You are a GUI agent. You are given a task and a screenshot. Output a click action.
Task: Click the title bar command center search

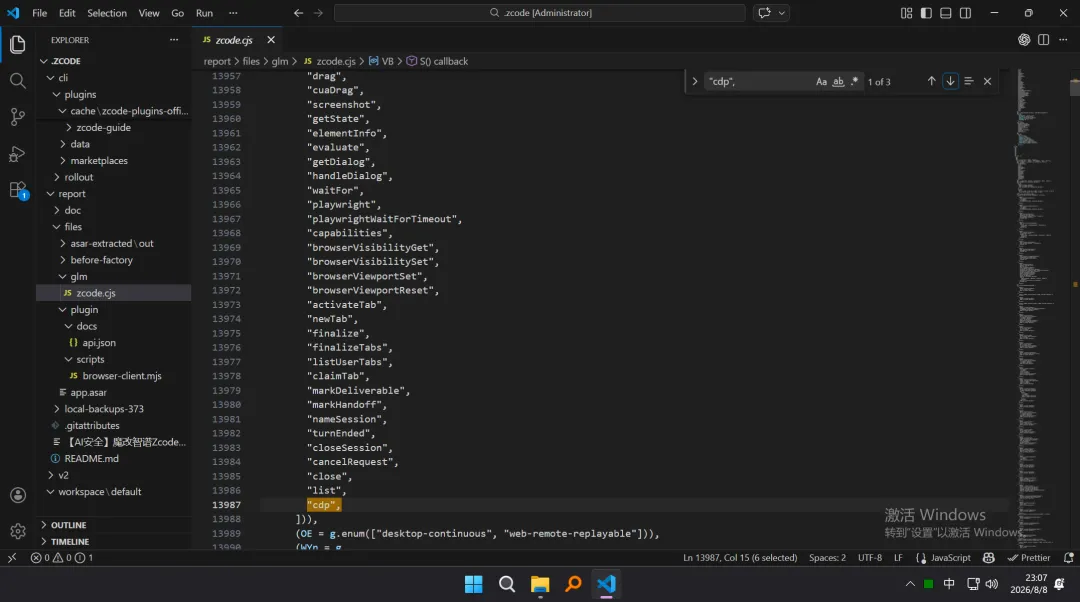[x=539, y=12]
